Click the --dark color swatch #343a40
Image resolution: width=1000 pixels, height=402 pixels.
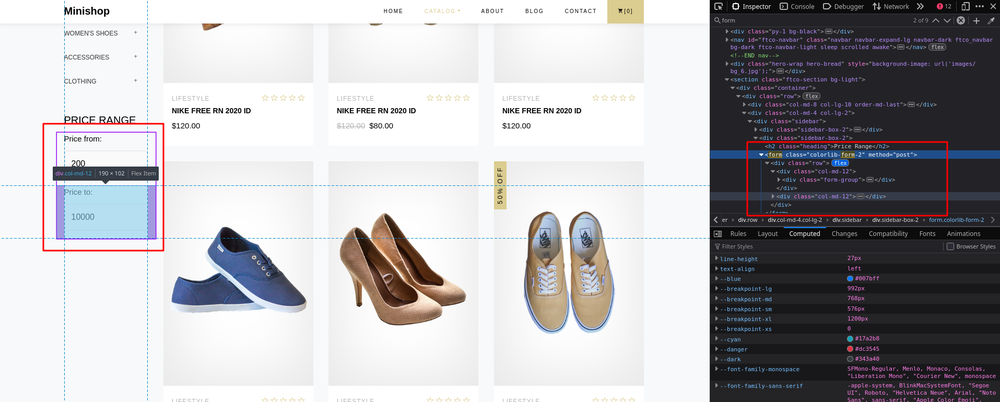pyautogui.click(x=850, y=359)
